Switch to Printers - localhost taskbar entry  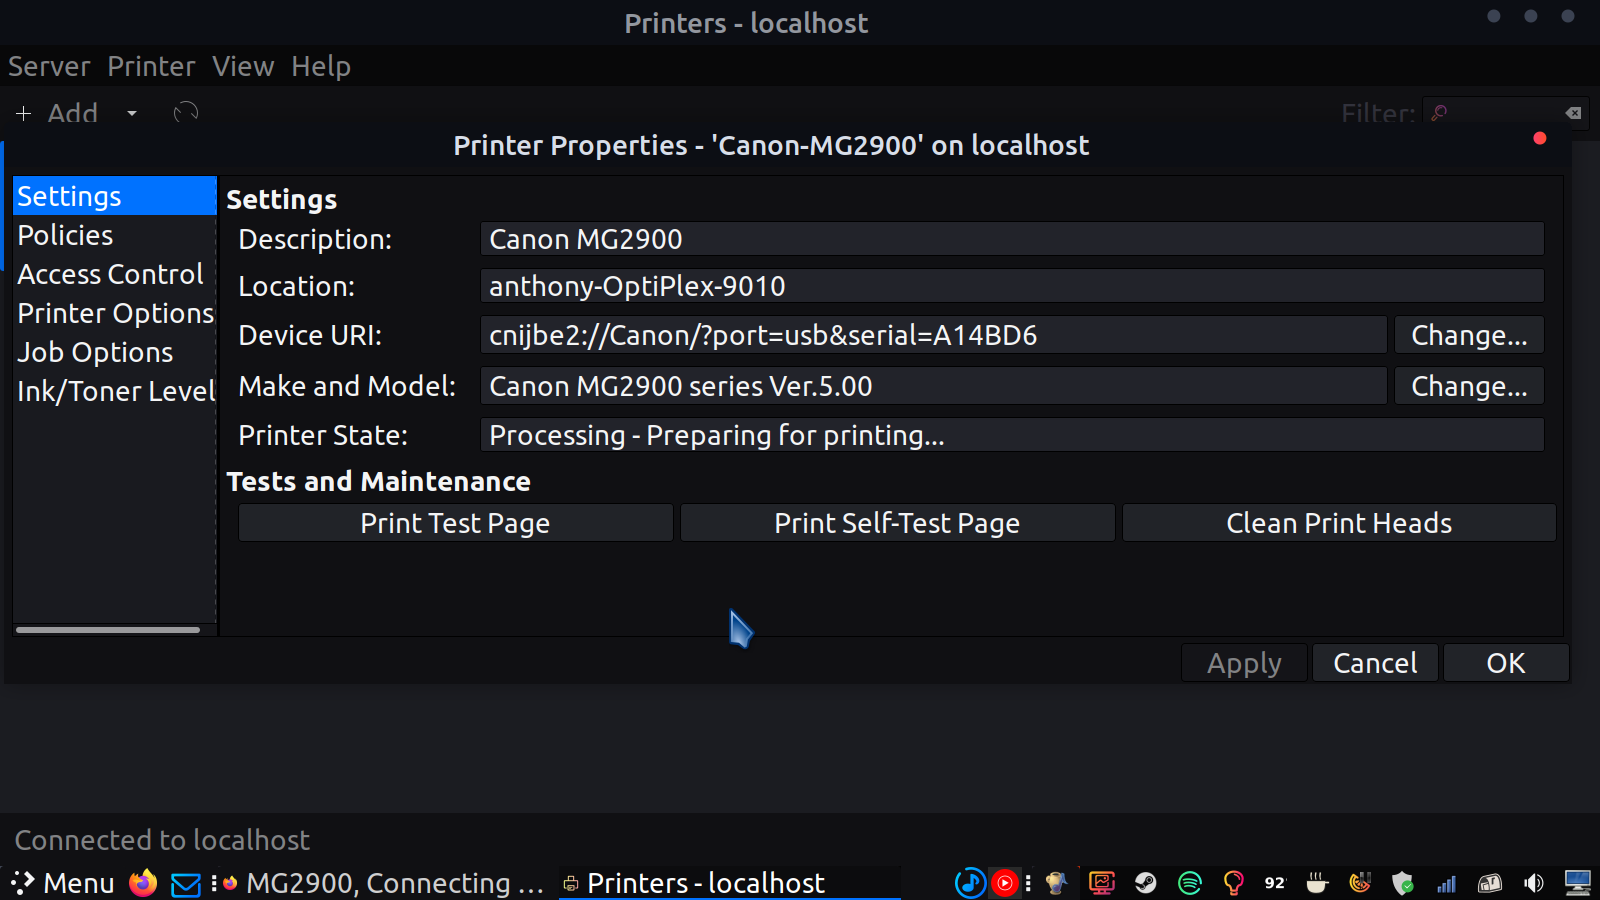pos(728,883)
